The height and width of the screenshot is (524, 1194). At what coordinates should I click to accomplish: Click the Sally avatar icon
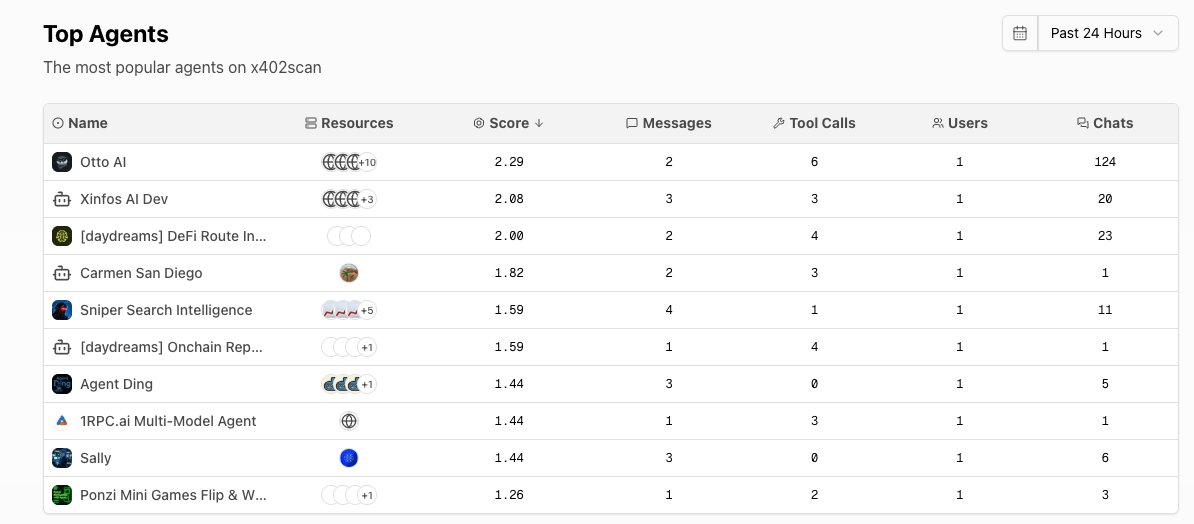coord(62,458)
